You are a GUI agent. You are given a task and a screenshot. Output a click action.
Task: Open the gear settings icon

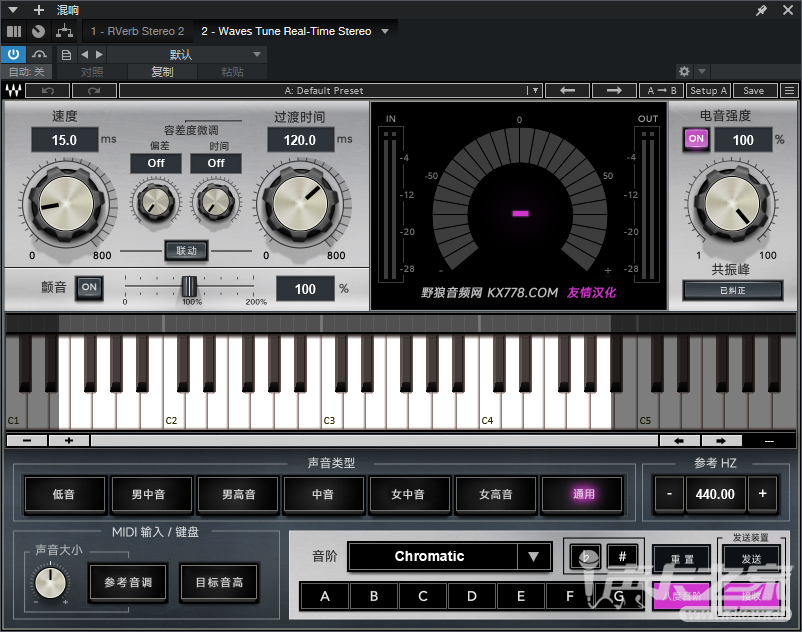[x=684, y=71]
